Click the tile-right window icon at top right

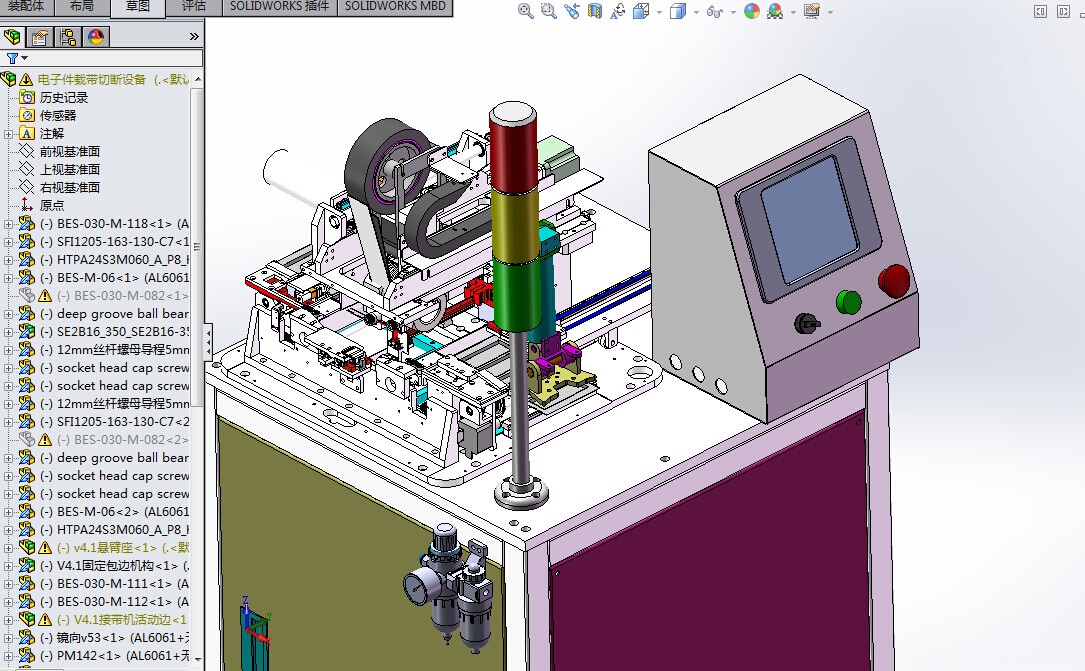tap(1064, 11)
